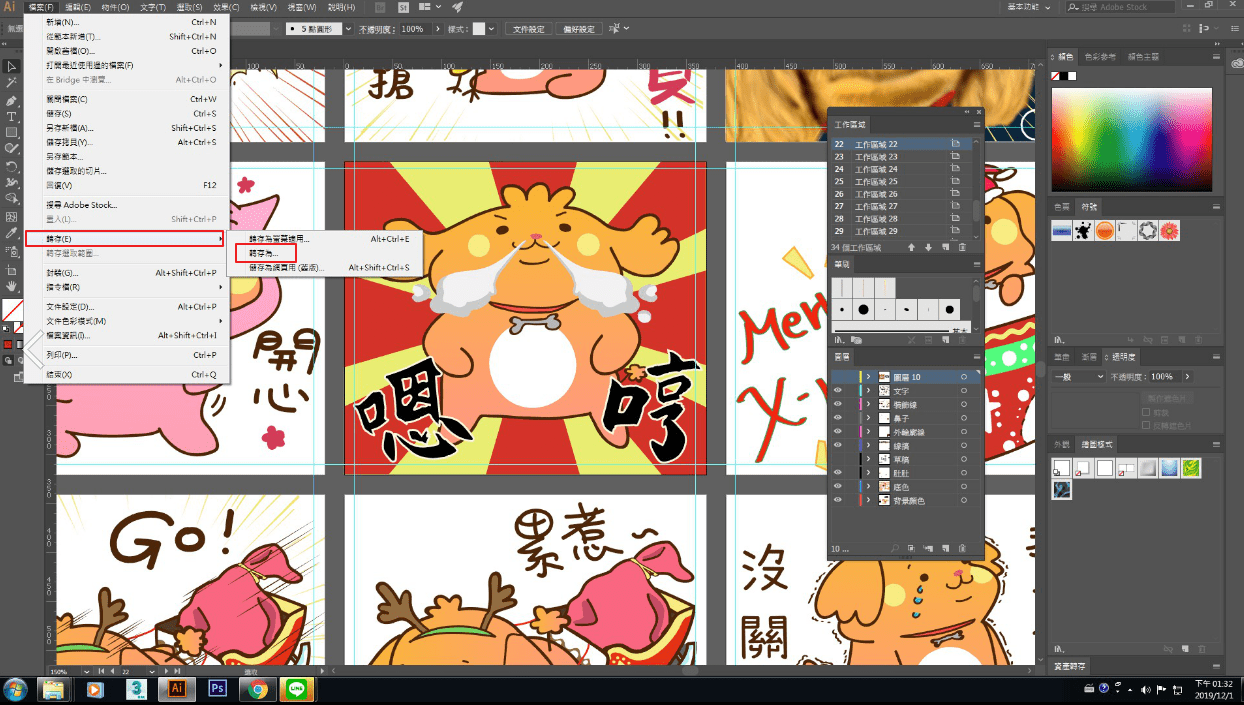The image size is (1244, 705).
Task: Click locate object magnifier in layers panel
Action: coord(895,548)
